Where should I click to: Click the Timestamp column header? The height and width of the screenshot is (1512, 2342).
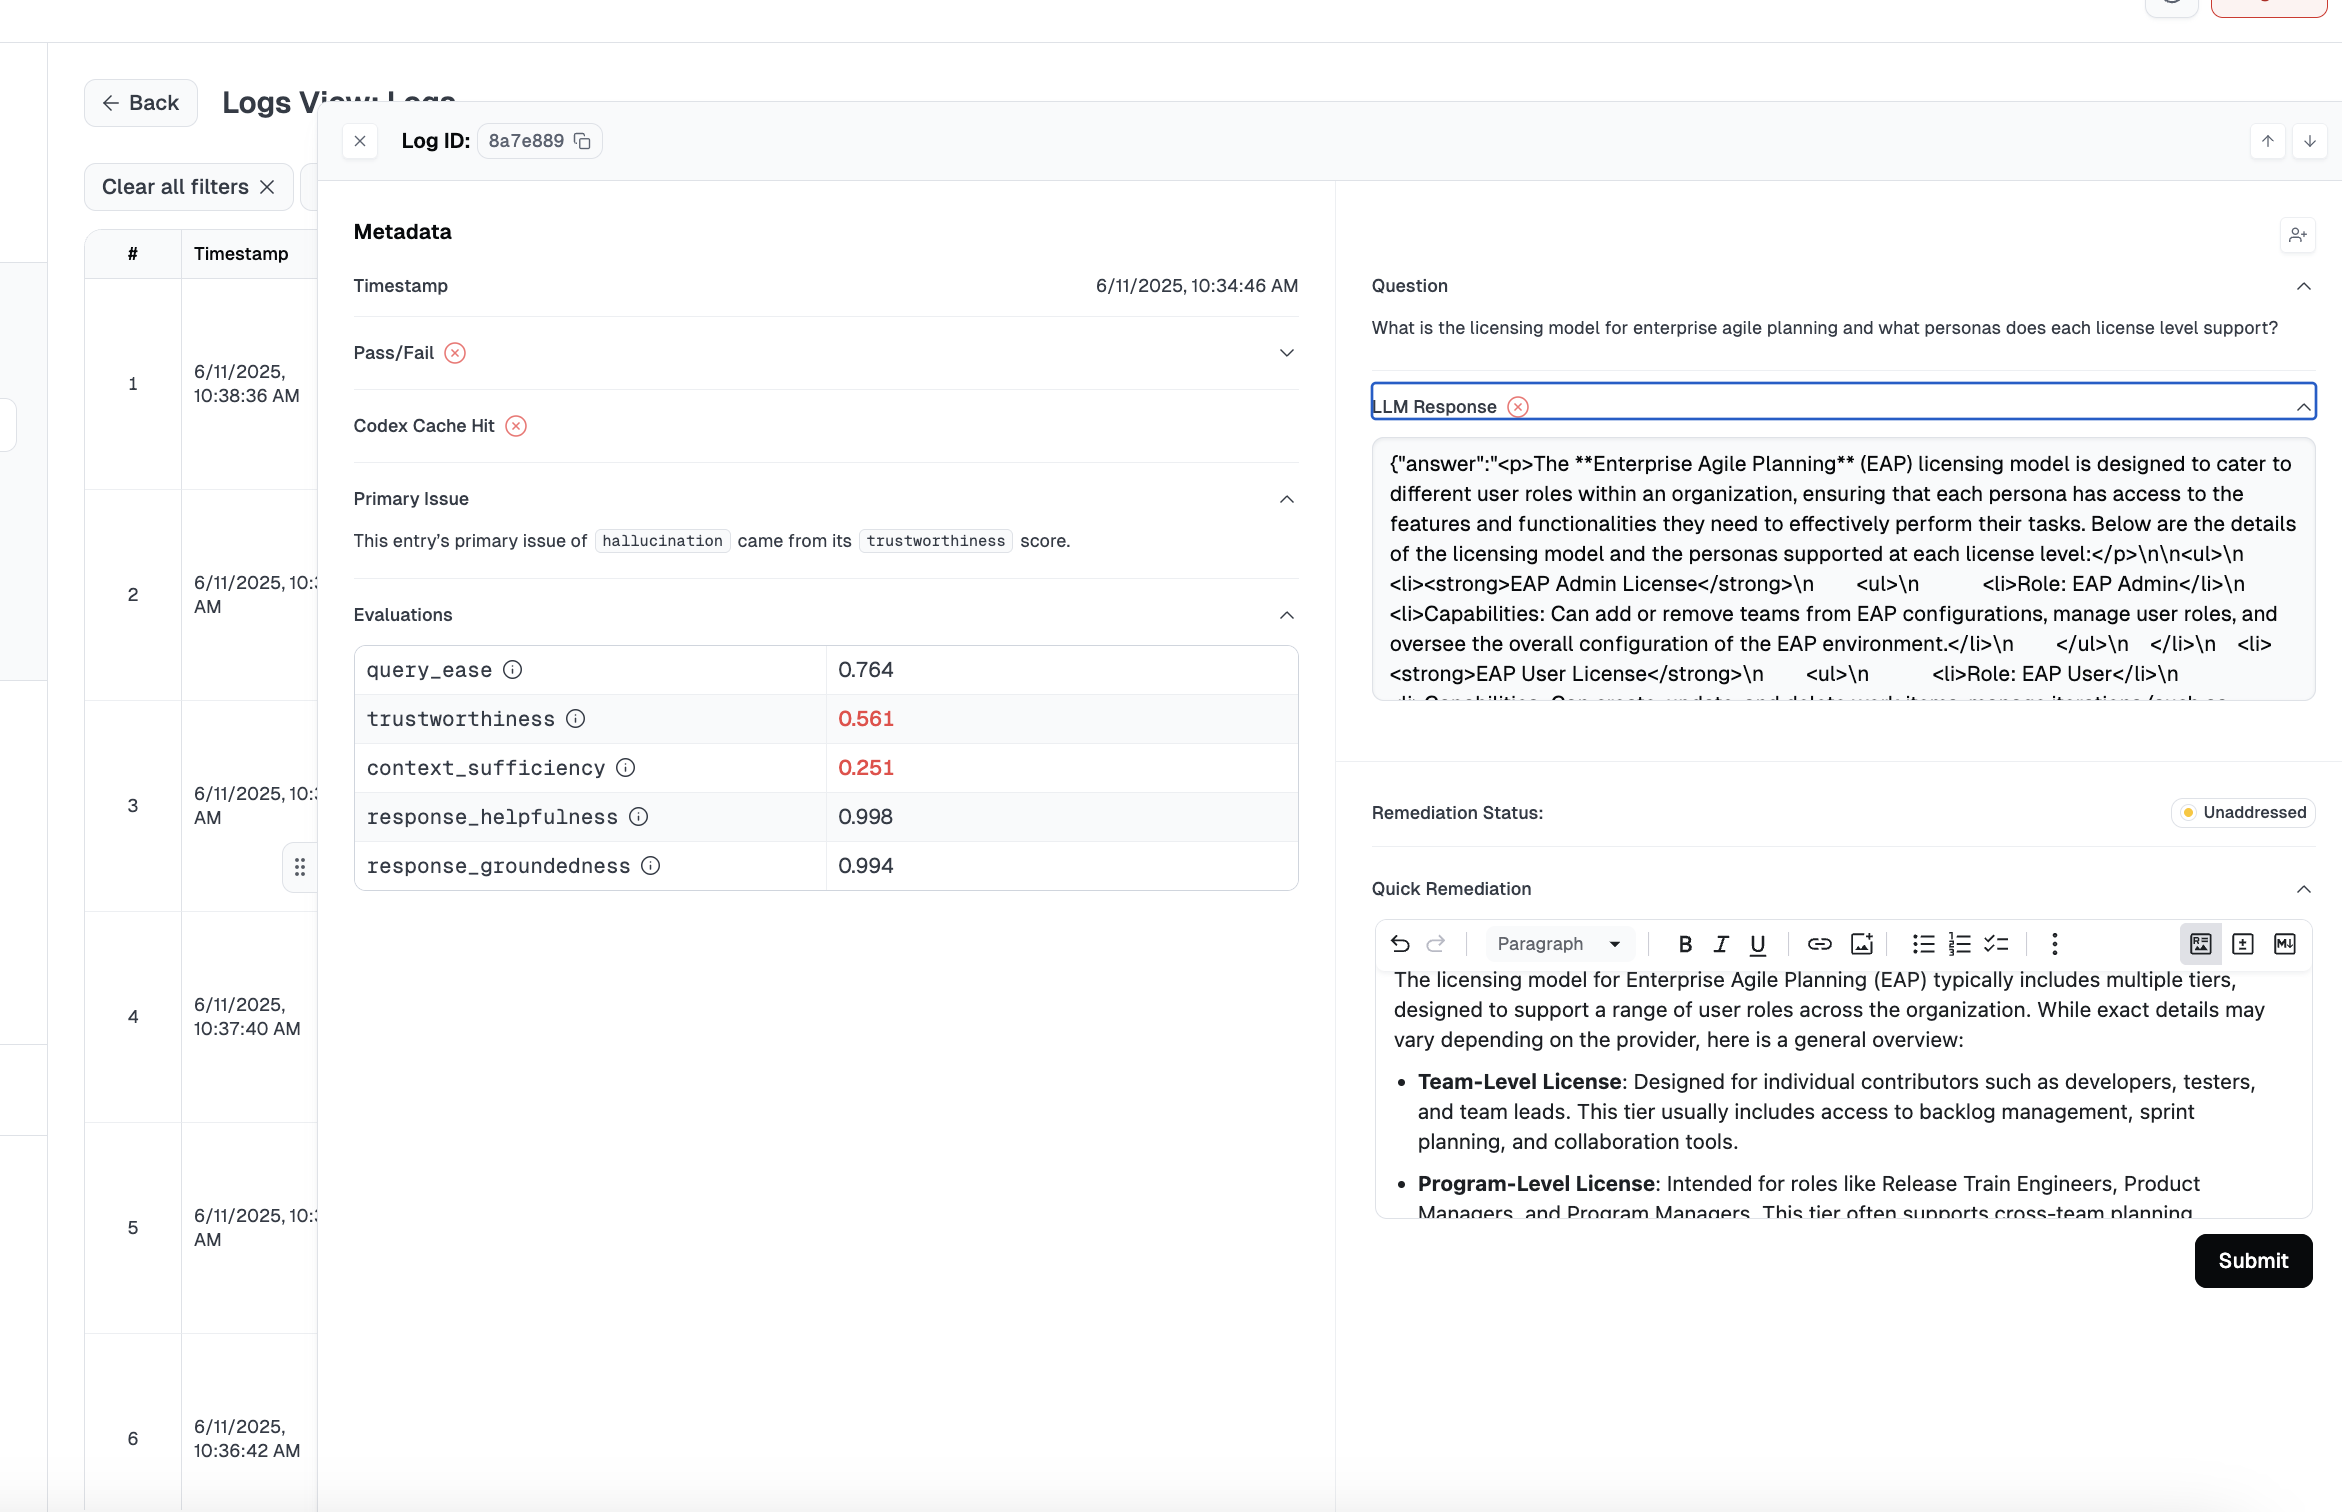[241, 254]
